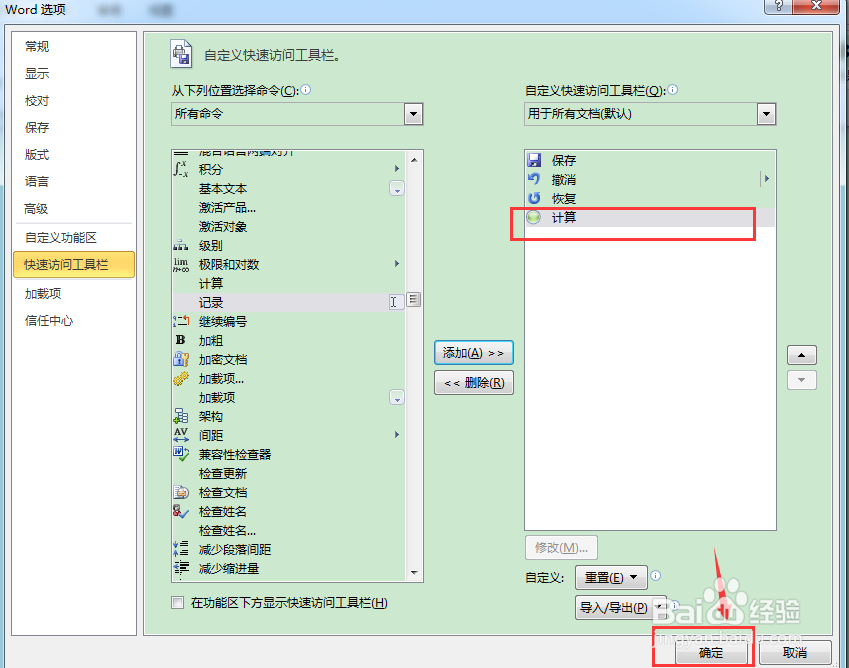The image size is (849, 668).
Task: Expand the 间距 submenu arrow
Action: coord(397,435)
